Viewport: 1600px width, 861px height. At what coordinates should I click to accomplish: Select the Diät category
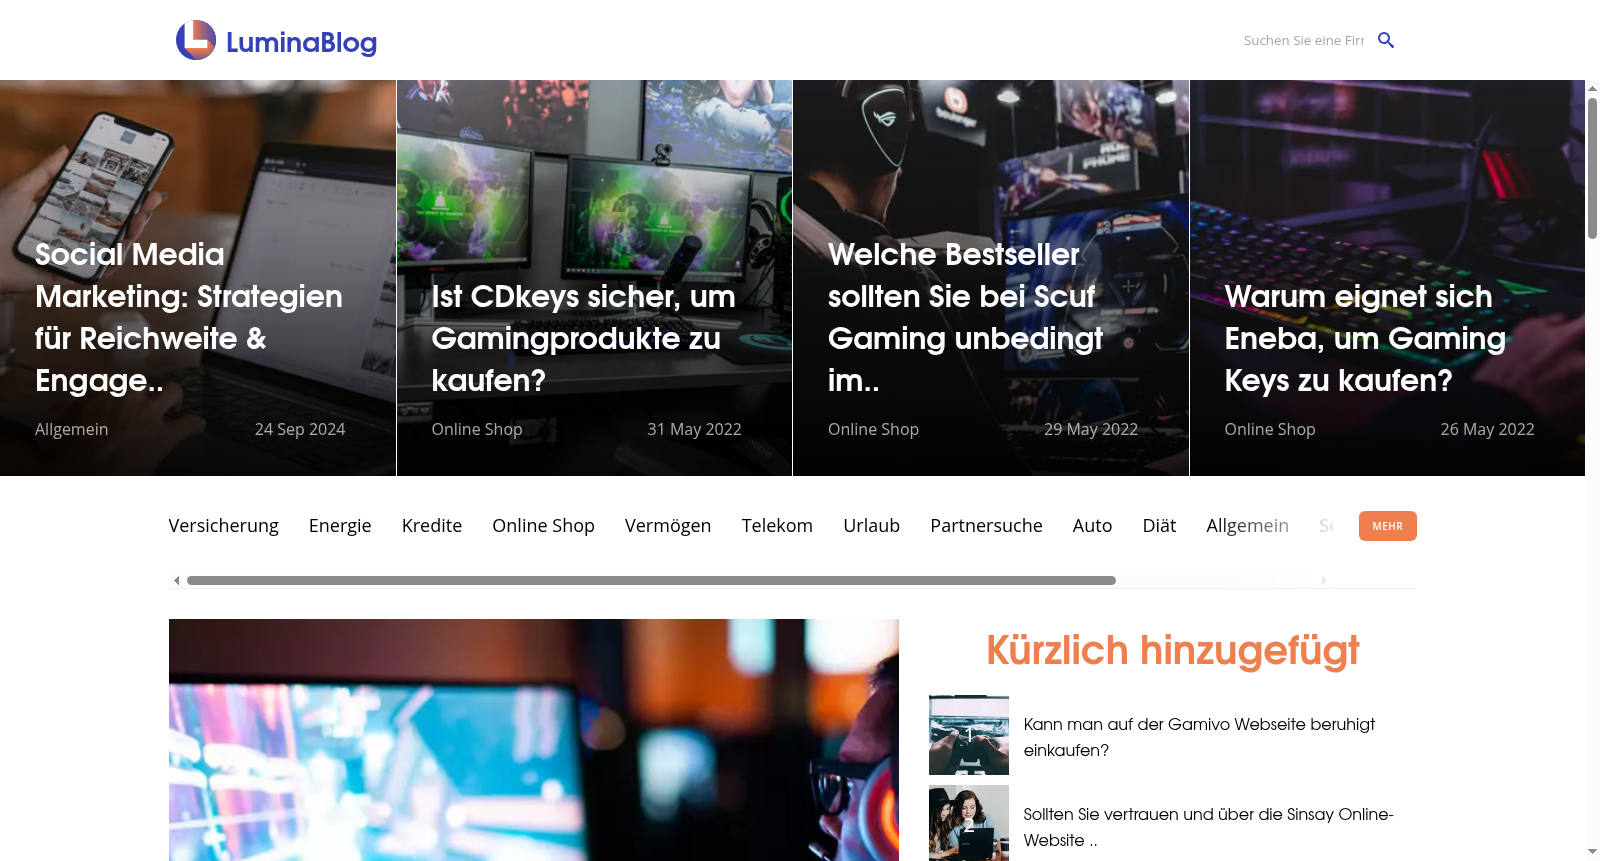[1159, 526]
